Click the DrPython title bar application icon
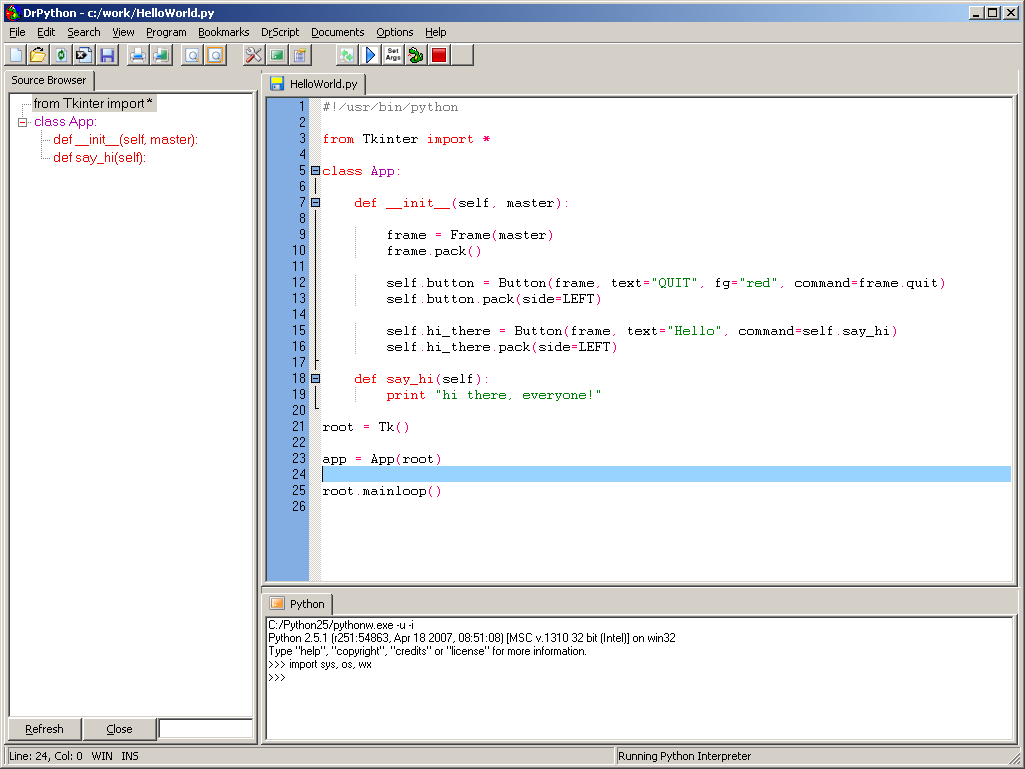1025x769 pixels. pos(12,12)
